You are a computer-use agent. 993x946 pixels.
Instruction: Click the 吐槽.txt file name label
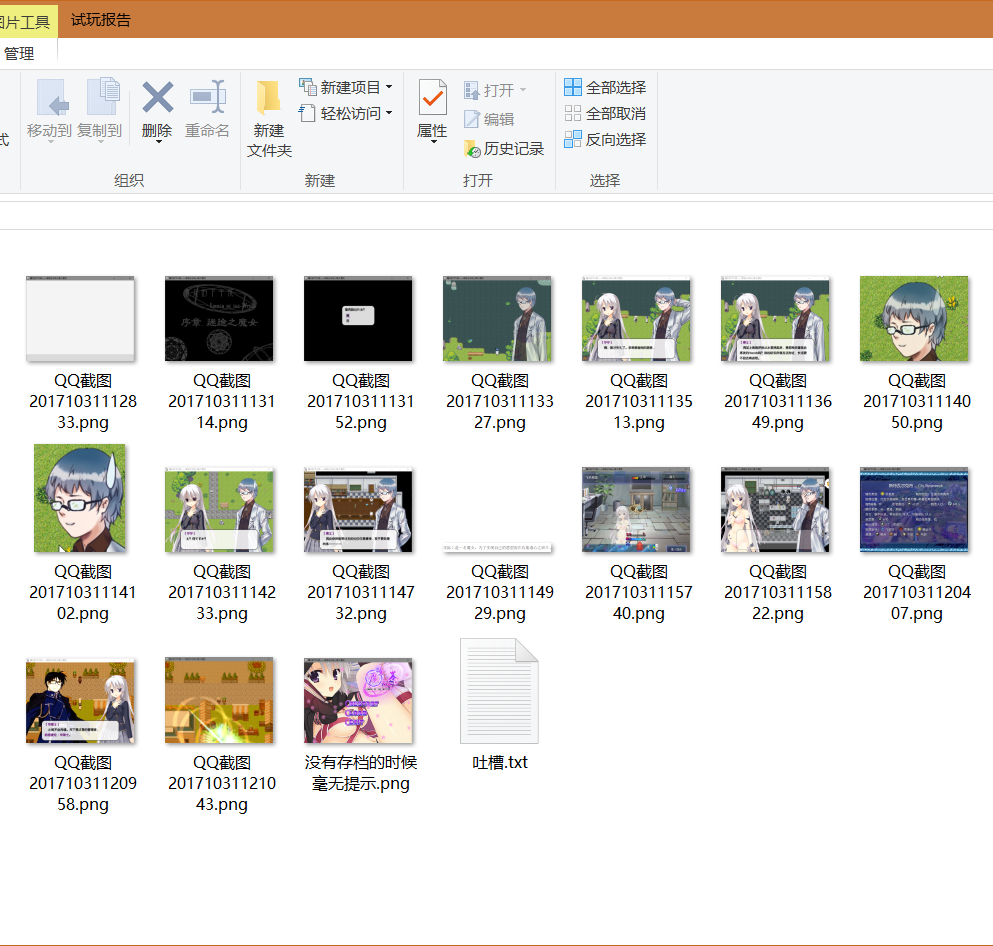pyautogui.click(x=500, y=762)
